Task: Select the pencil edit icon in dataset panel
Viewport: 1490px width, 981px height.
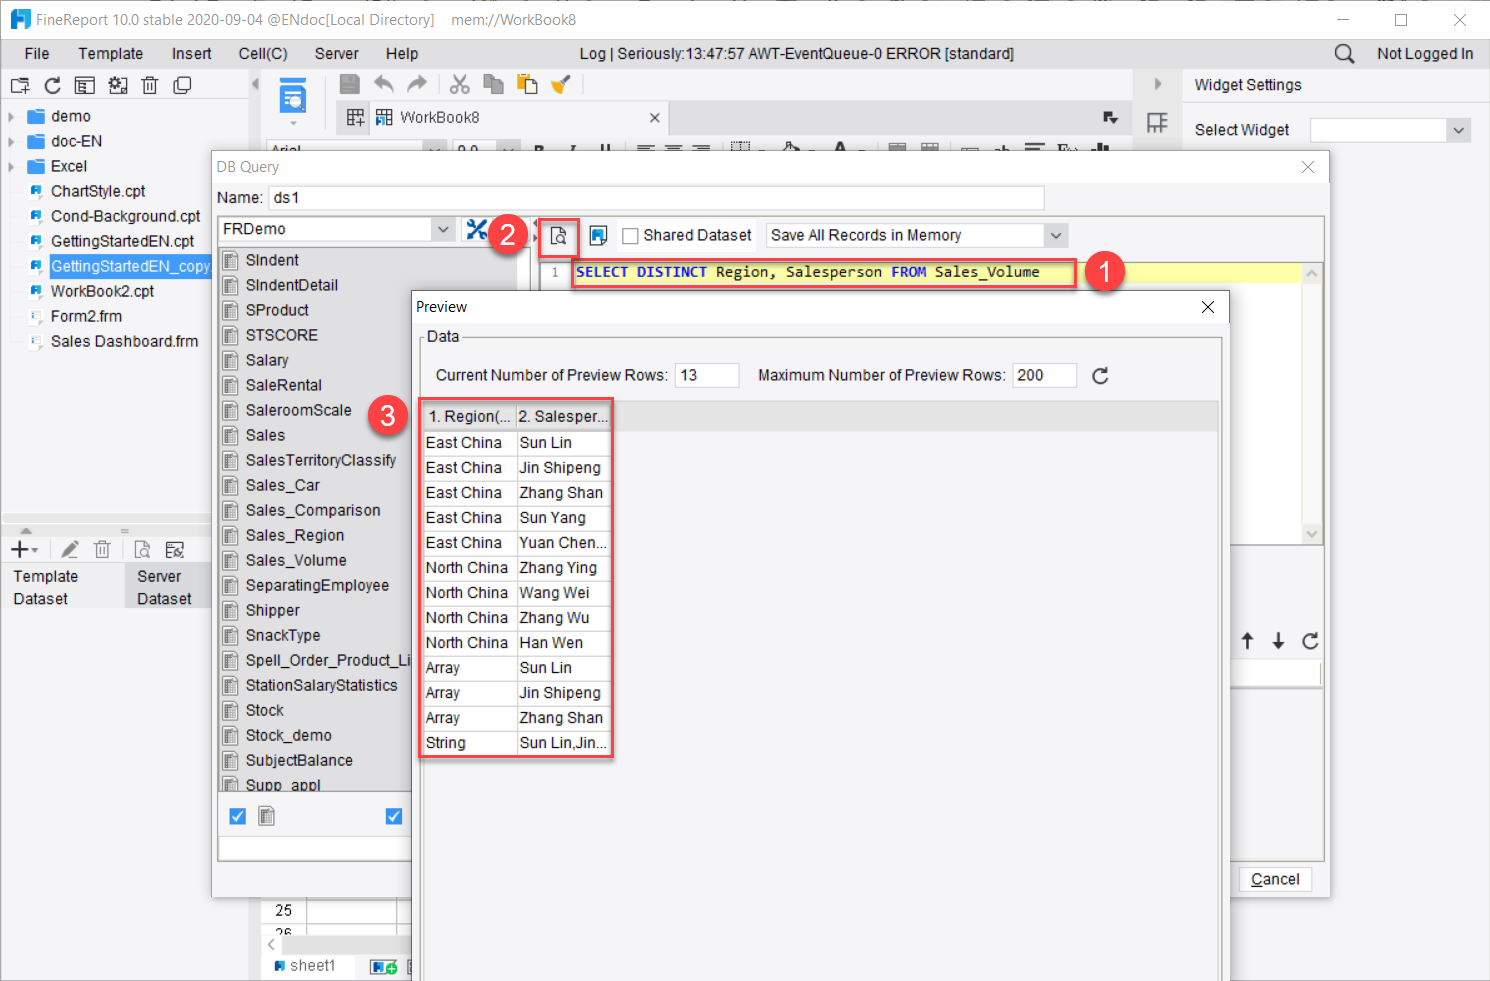Action: coord(69,549)
